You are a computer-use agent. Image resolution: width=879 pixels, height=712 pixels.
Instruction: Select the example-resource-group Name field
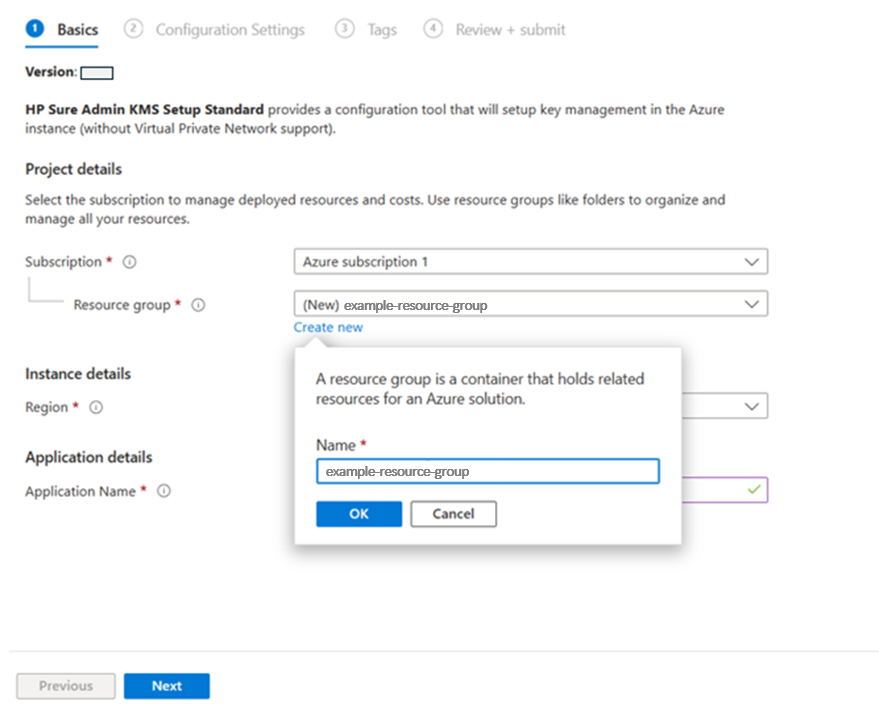(x=487, y=470)
